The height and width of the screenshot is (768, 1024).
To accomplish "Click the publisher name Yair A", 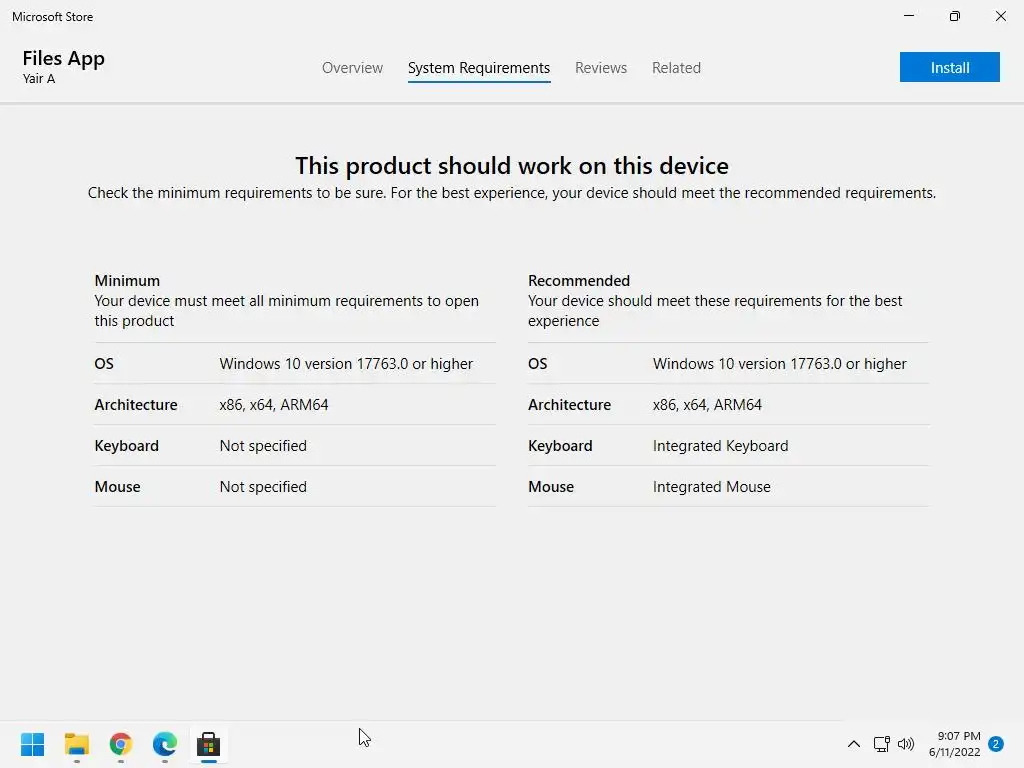I will pyautogui.click(x=39, y=79).
